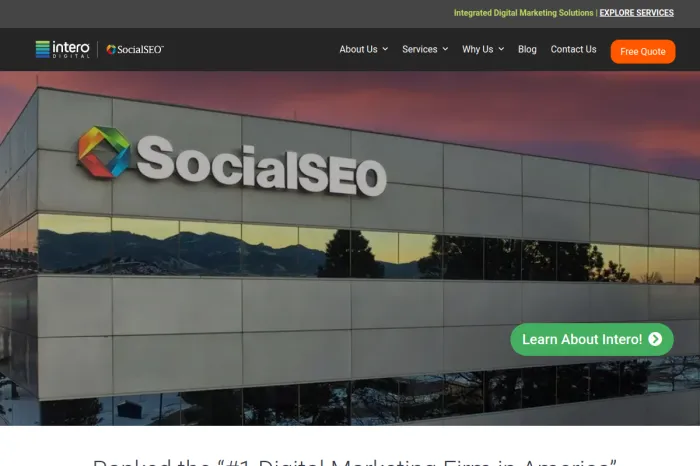Open the About Us menu item
This screenshot has width=700, height=466.
coord(358,49)
